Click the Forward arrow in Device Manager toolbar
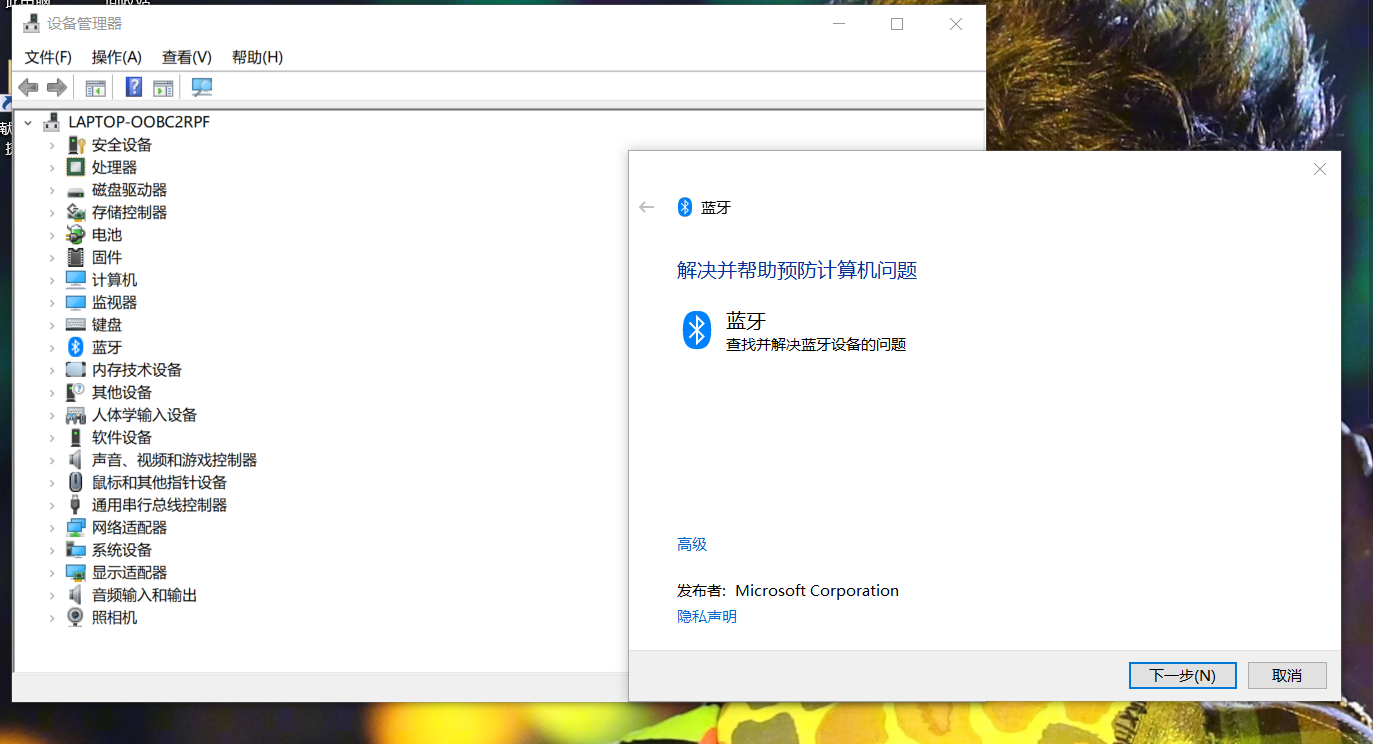 click(56, 88)
